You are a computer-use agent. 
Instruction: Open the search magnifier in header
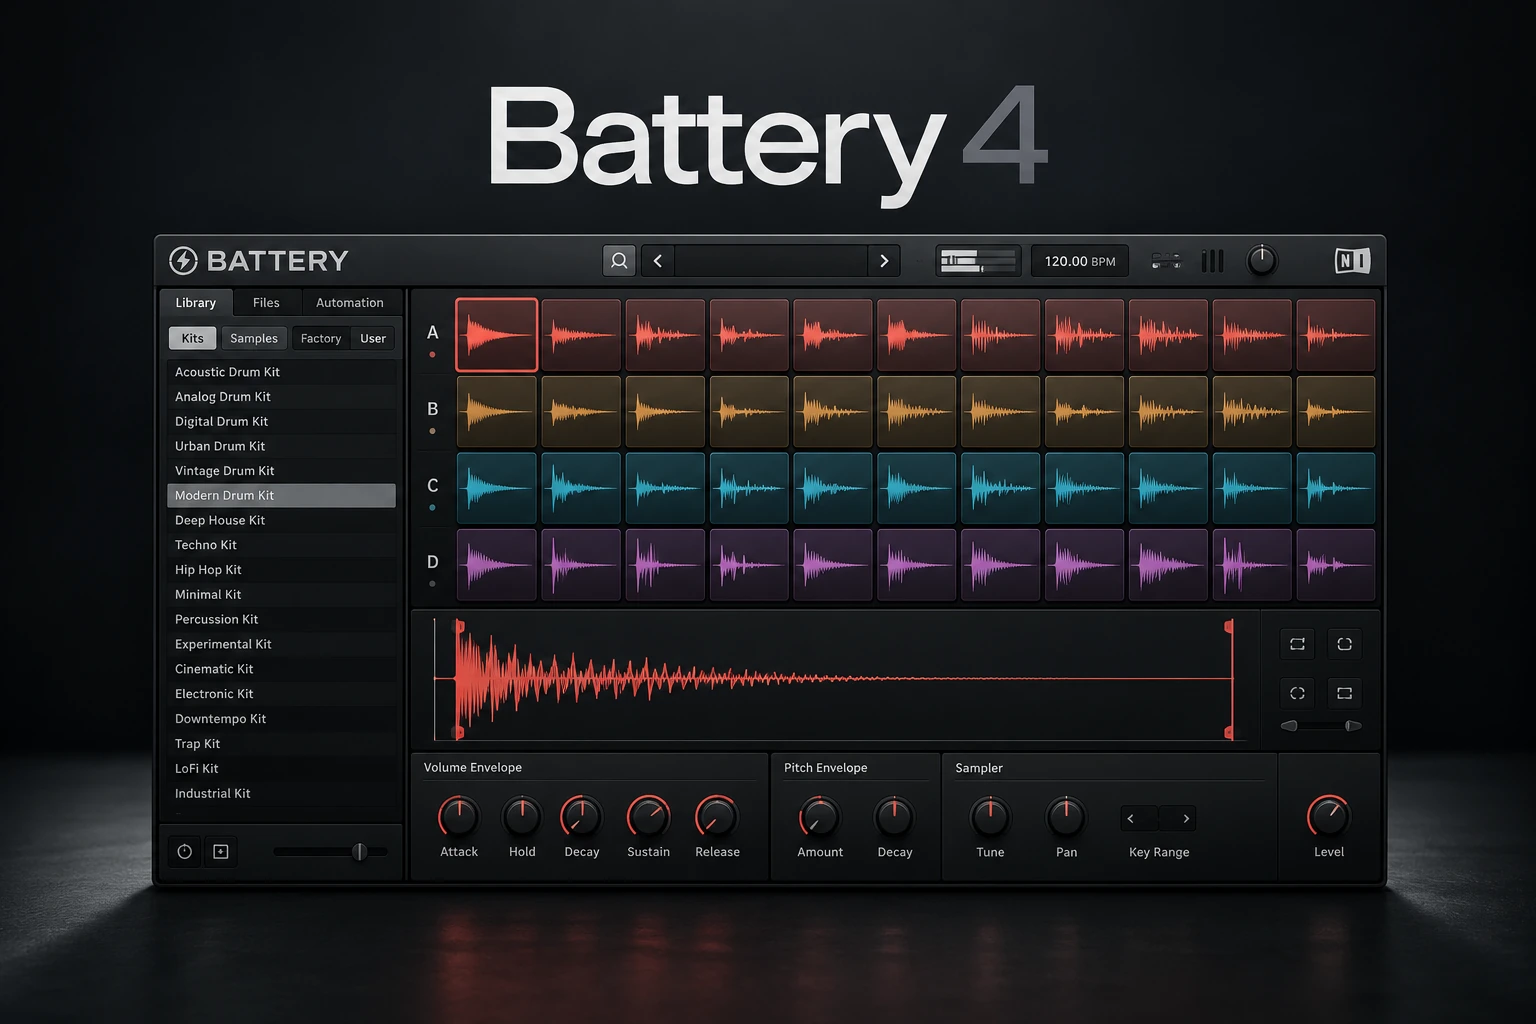(x=619, y=261)
